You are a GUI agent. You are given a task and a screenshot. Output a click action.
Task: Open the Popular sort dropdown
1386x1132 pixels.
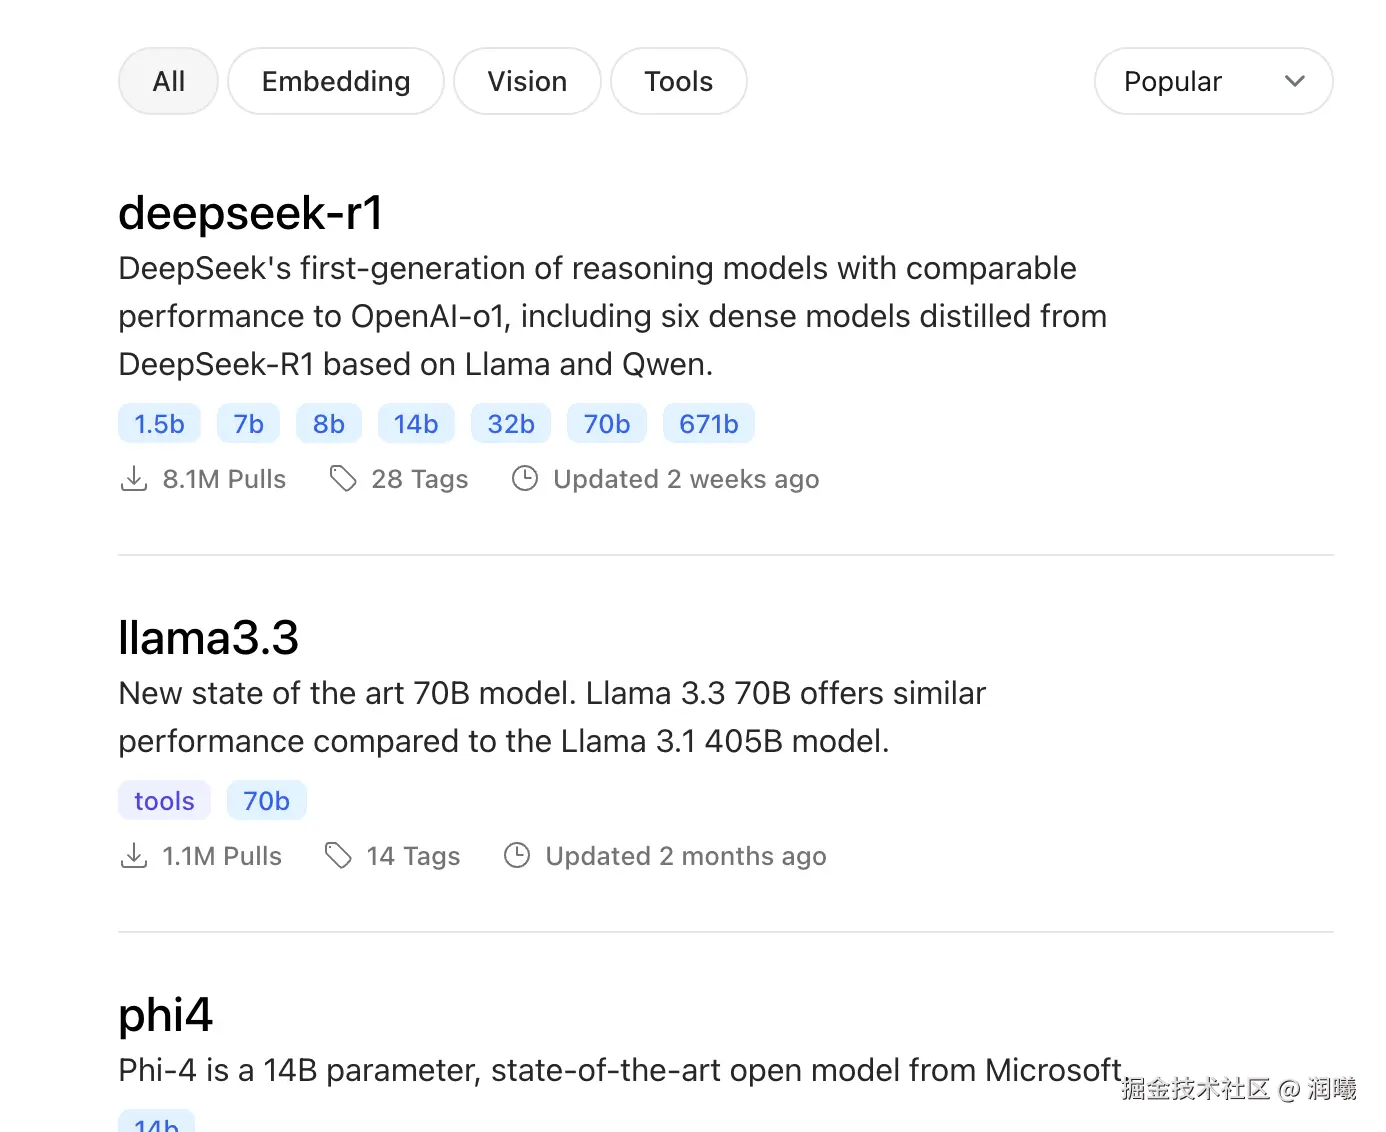pos(1172,81)
